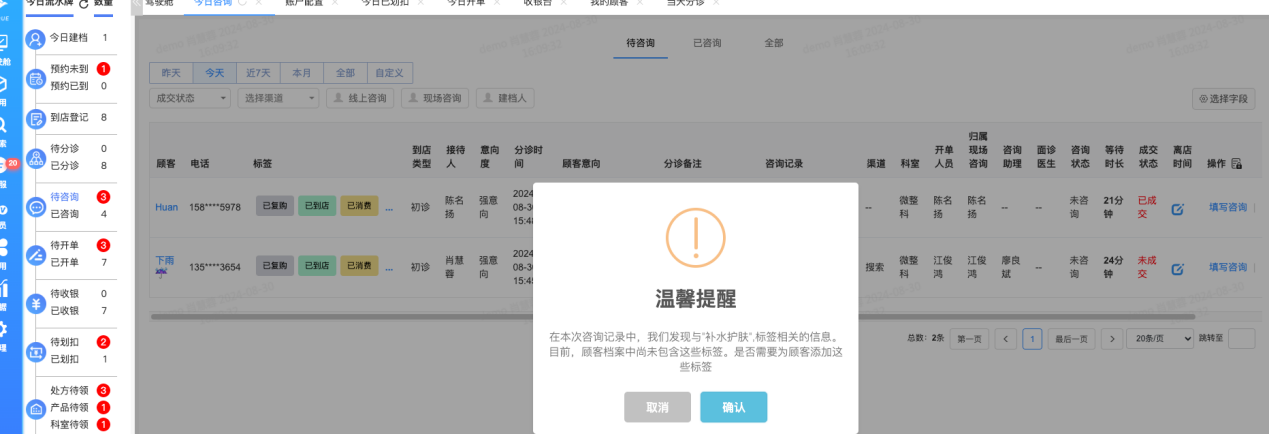Viewport: 1269px width, 434px height.
Task: Select the 昨天 date range filter
Action: click(171, 73)
